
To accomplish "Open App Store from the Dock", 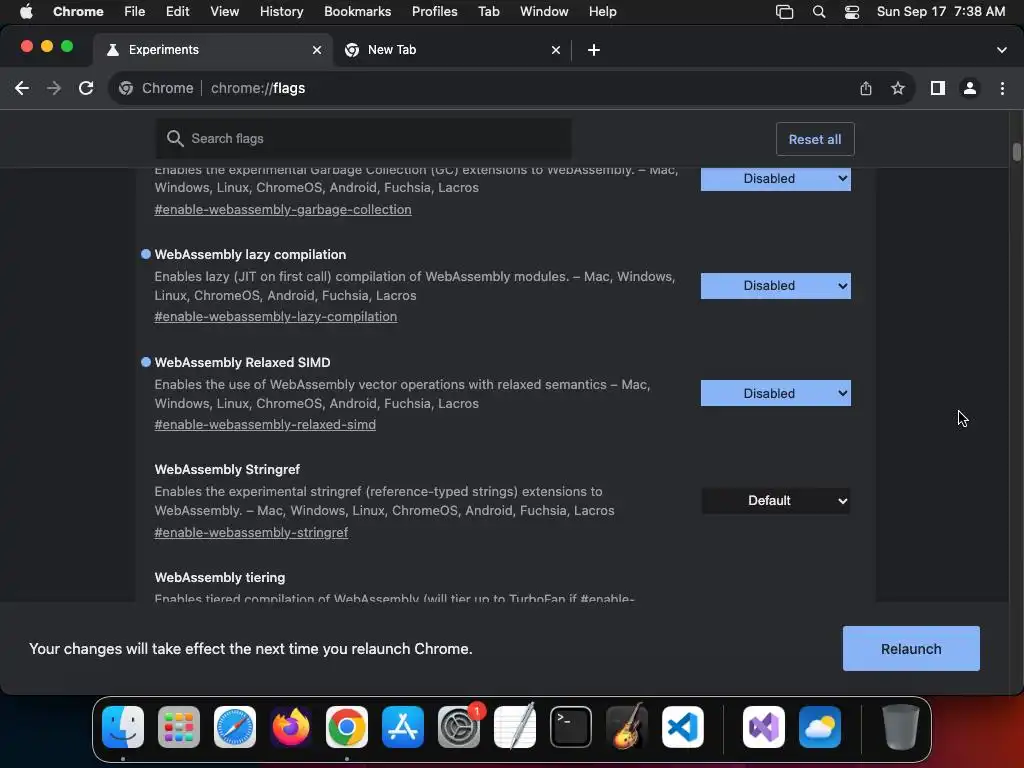I will 403,727.
